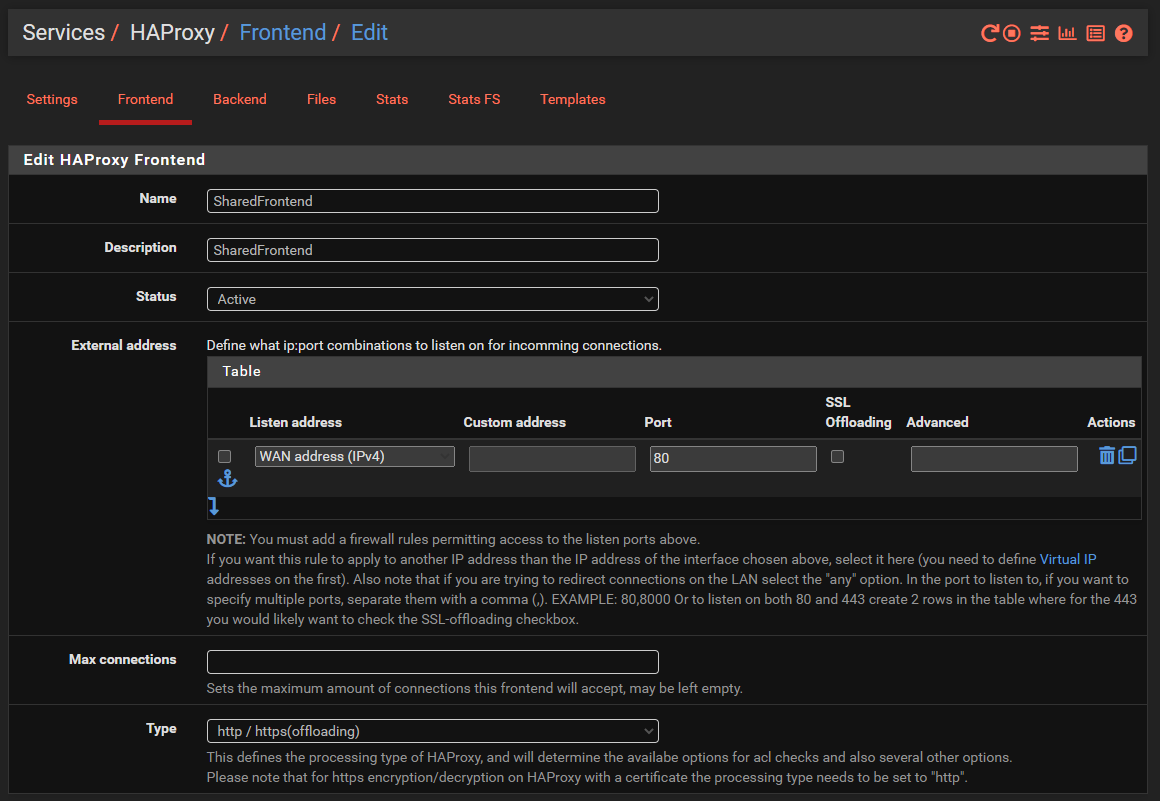Click the "SSL Offloading" column header
This screenshot has height=801, width=1160.
click(x=858, y=412)
